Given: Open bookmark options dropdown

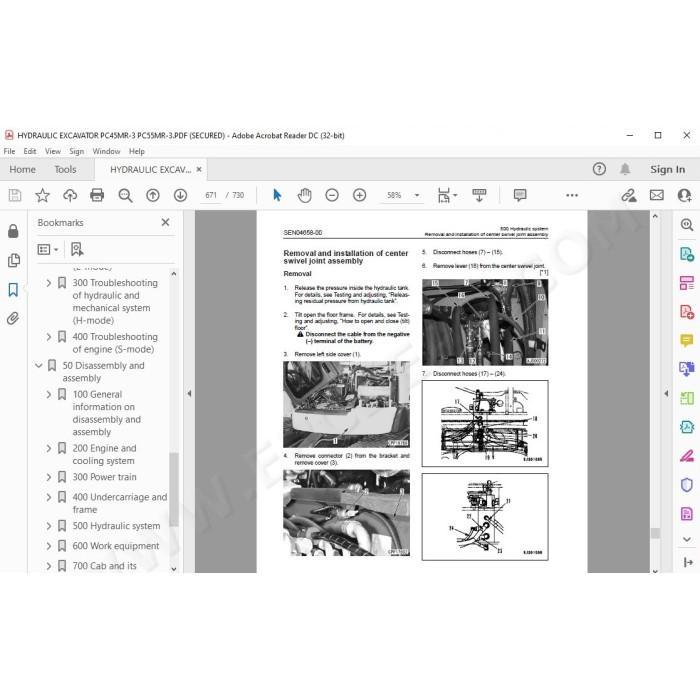Looking at the screenshot, I should tap(48, 249).
